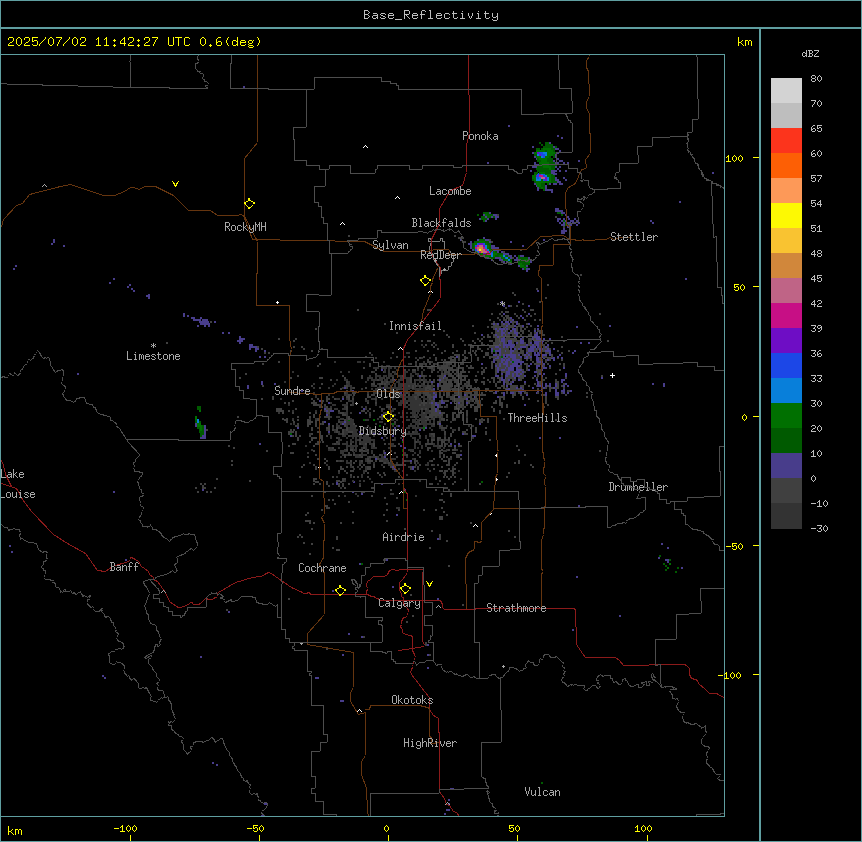Click the Sylvan label
The width and height of the screenshot is (862, 842).
tap(390, 245)
